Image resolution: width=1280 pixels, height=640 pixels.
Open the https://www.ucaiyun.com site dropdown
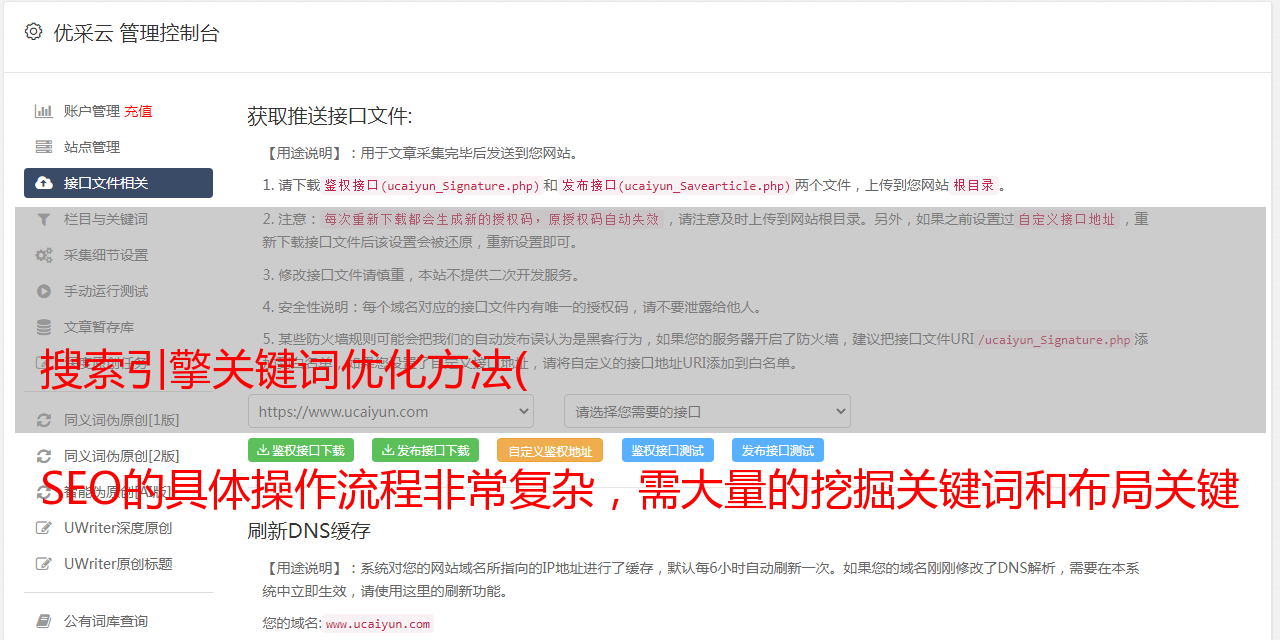(x=391, y=411)
